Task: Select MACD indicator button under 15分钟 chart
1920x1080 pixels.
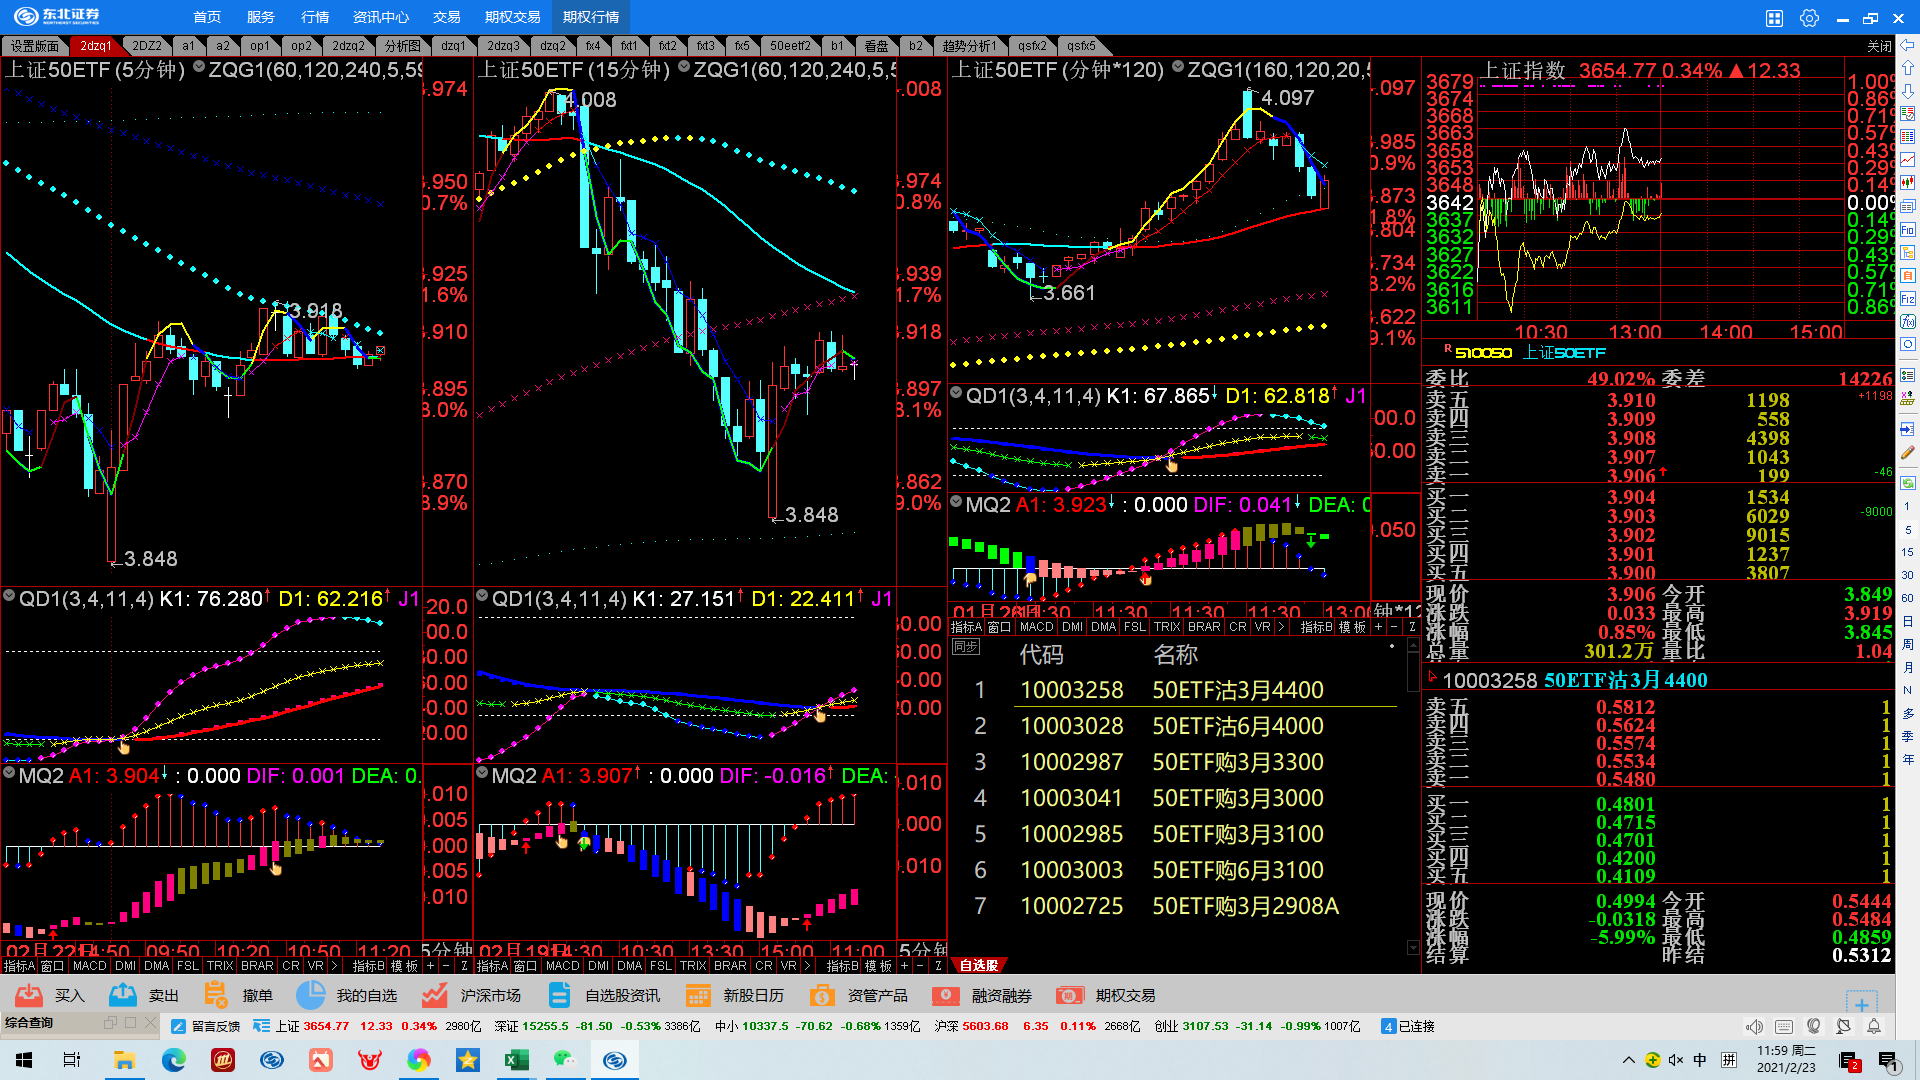Action: point(562,966)
